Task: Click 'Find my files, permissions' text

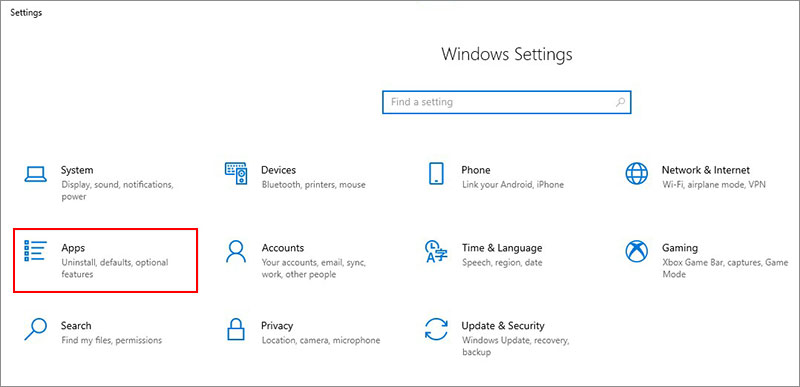Action: tap(111, 340)
